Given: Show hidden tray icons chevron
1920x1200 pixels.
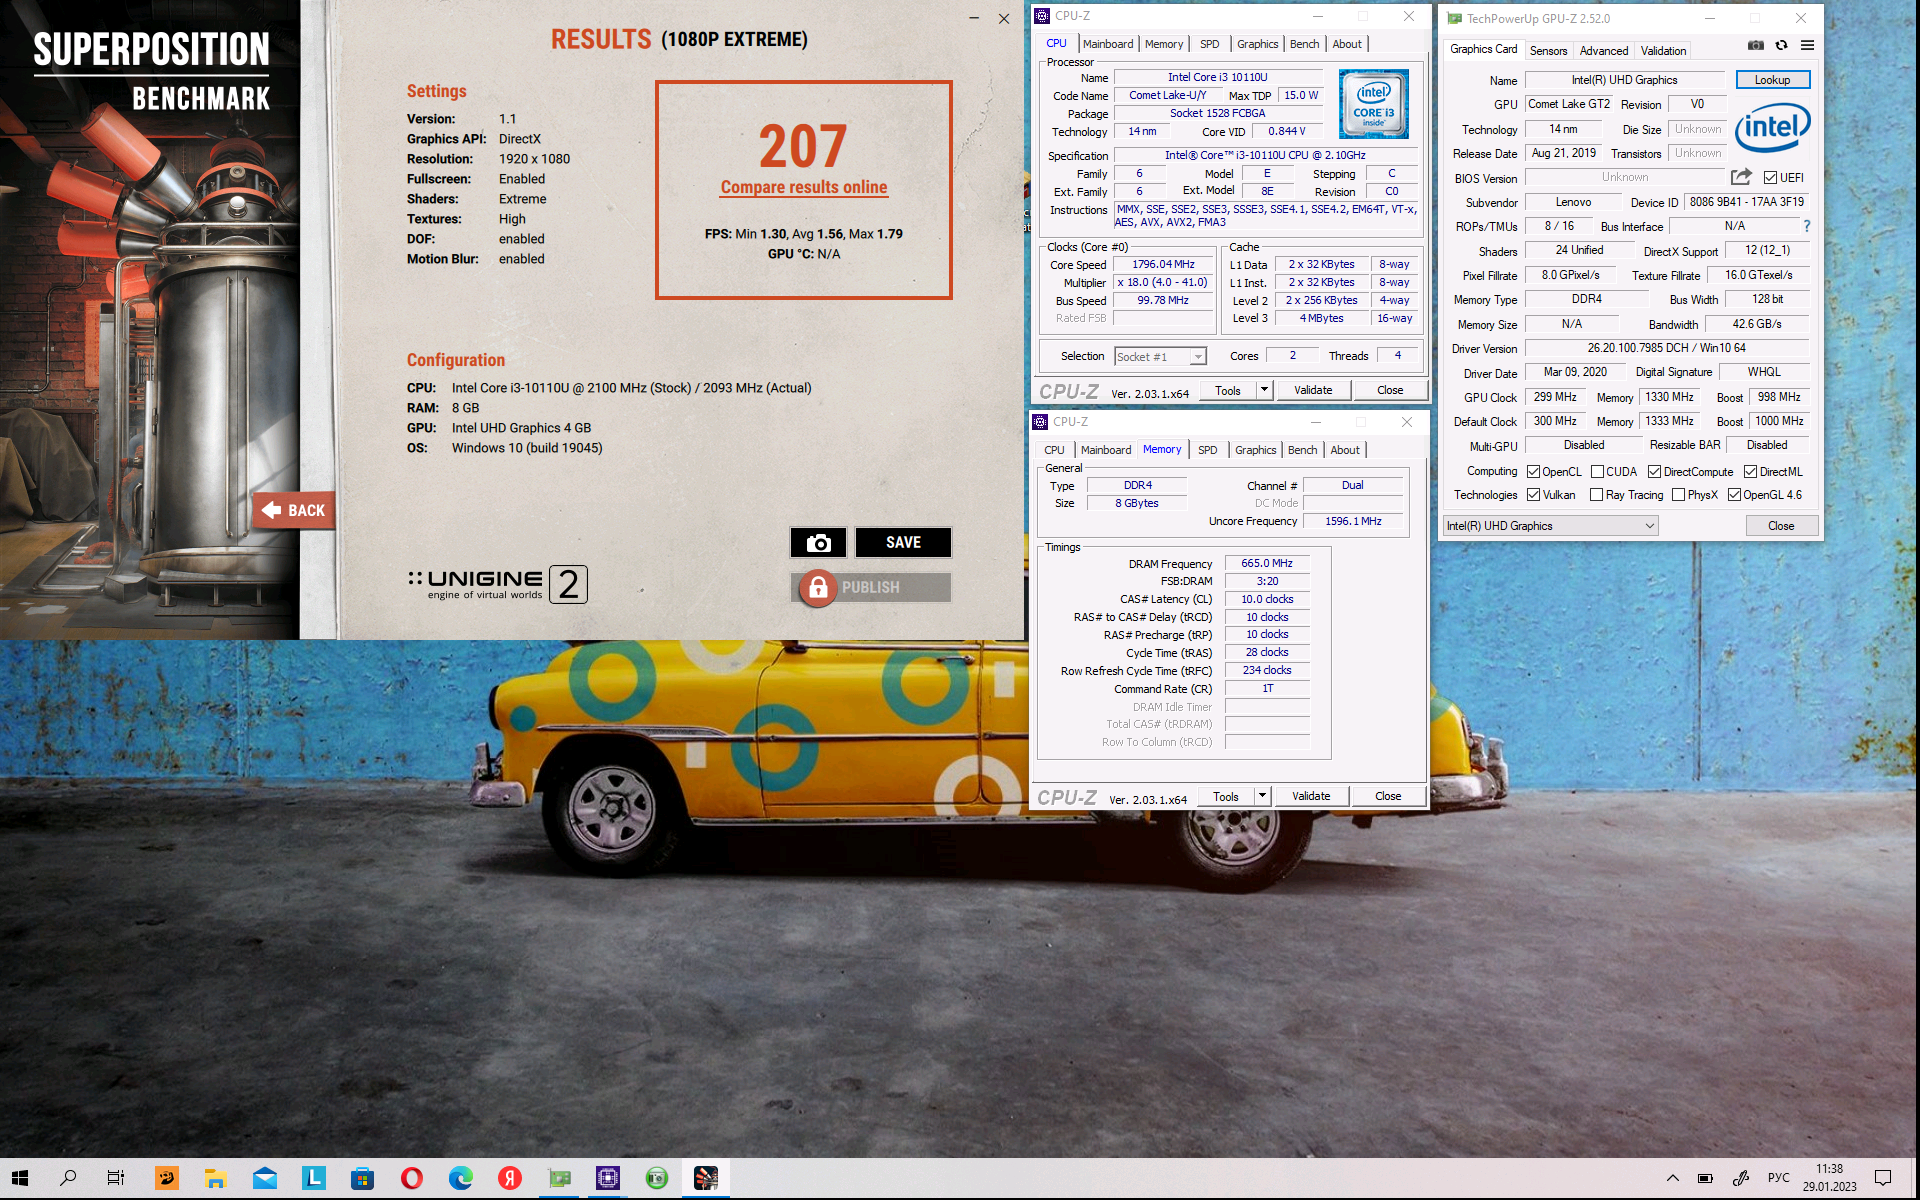Looking at the screenshot, I should tap(1672, 1178).
